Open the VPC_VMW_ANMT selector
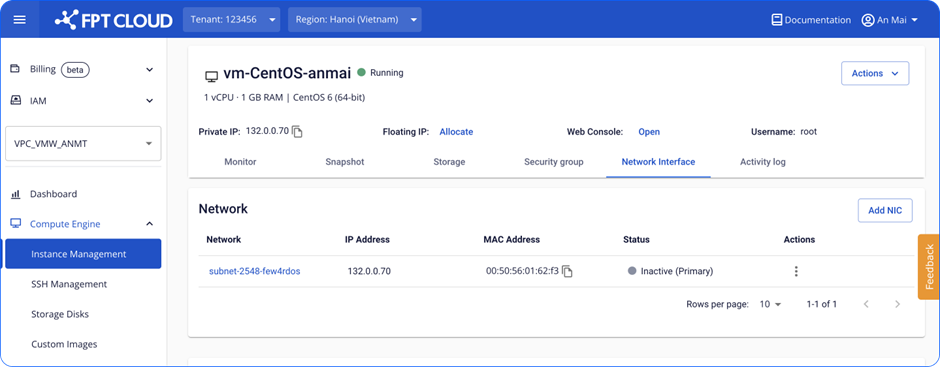The height and width of the screenshot is (367, 940). click(83, 143)
